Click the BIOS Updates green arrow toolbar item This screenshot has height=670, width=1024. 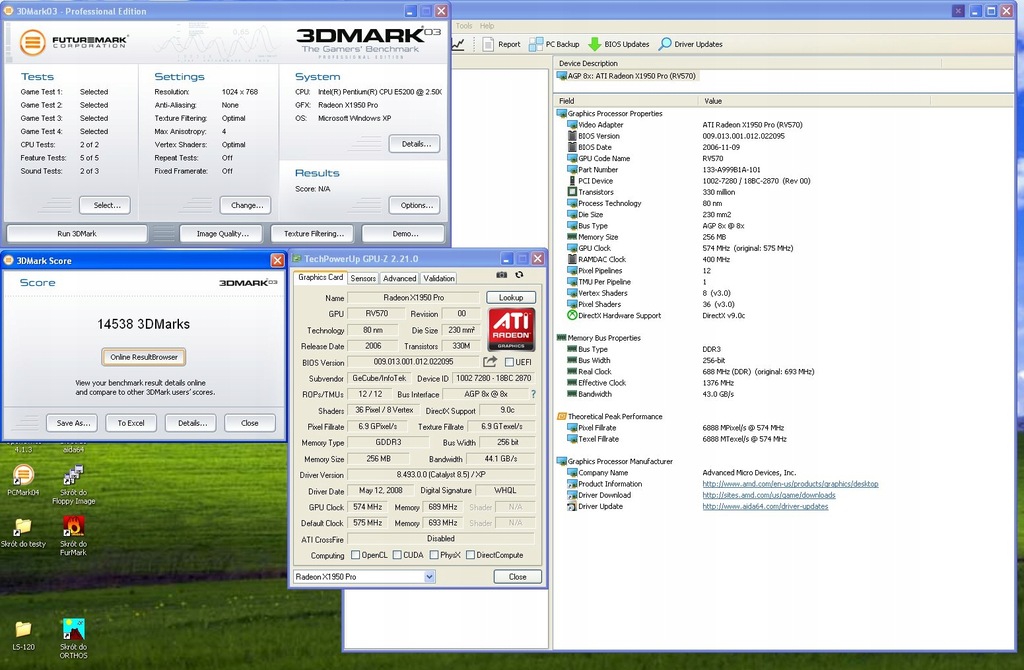pyautogui.click(x=619, y=44)
